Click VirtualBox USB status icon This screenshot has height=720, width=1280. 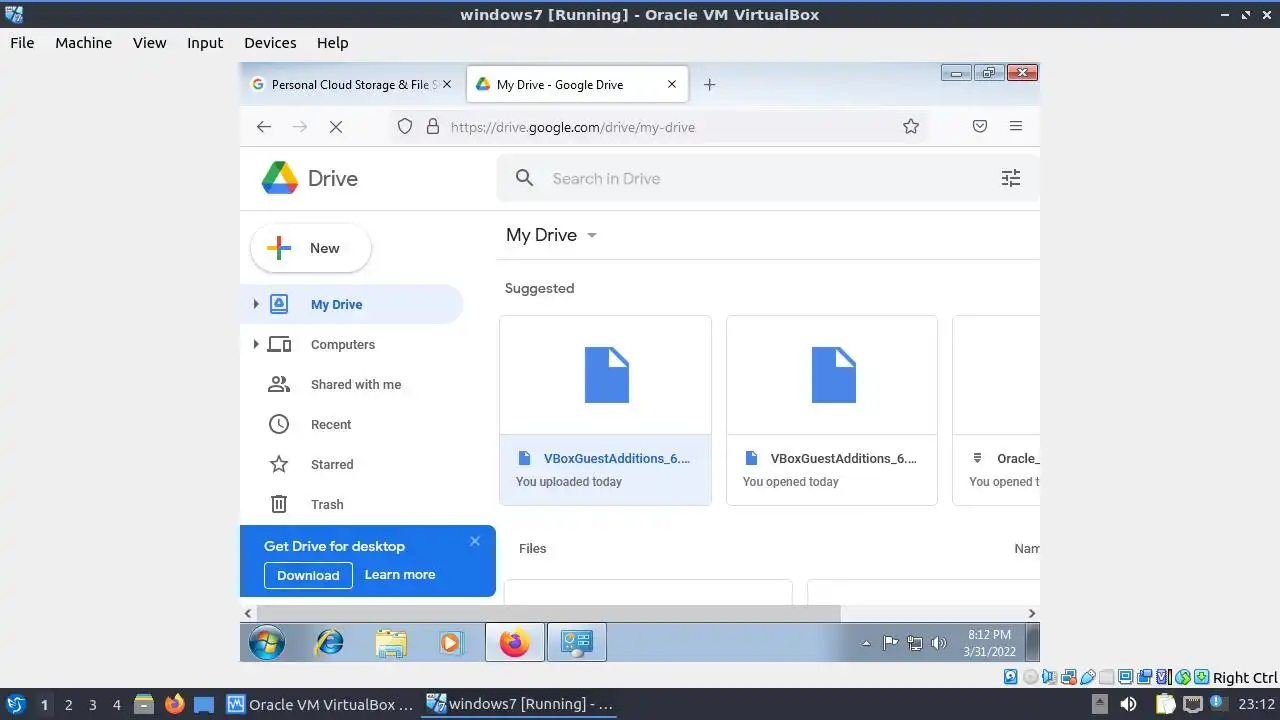coord(1088,677)
